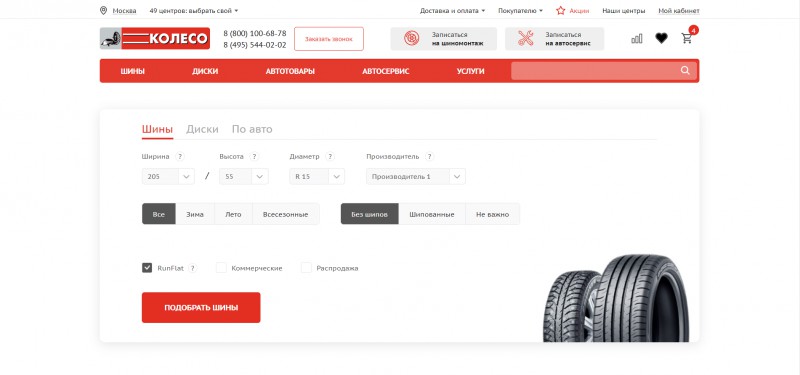This screenshot has width=800, height=375.
Task: Open УСЛУГИ in the red menu
Action: (470, 71)
